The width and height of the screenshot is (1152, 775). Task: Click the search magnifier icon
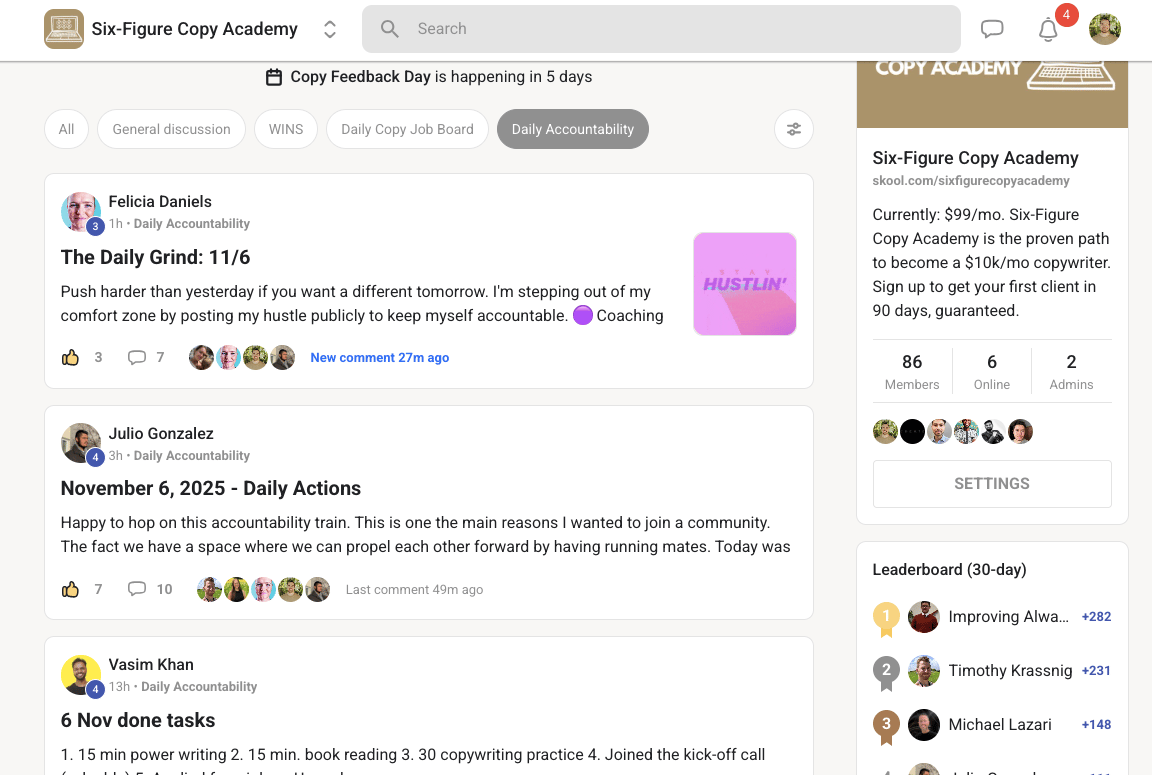coord(389,29)
